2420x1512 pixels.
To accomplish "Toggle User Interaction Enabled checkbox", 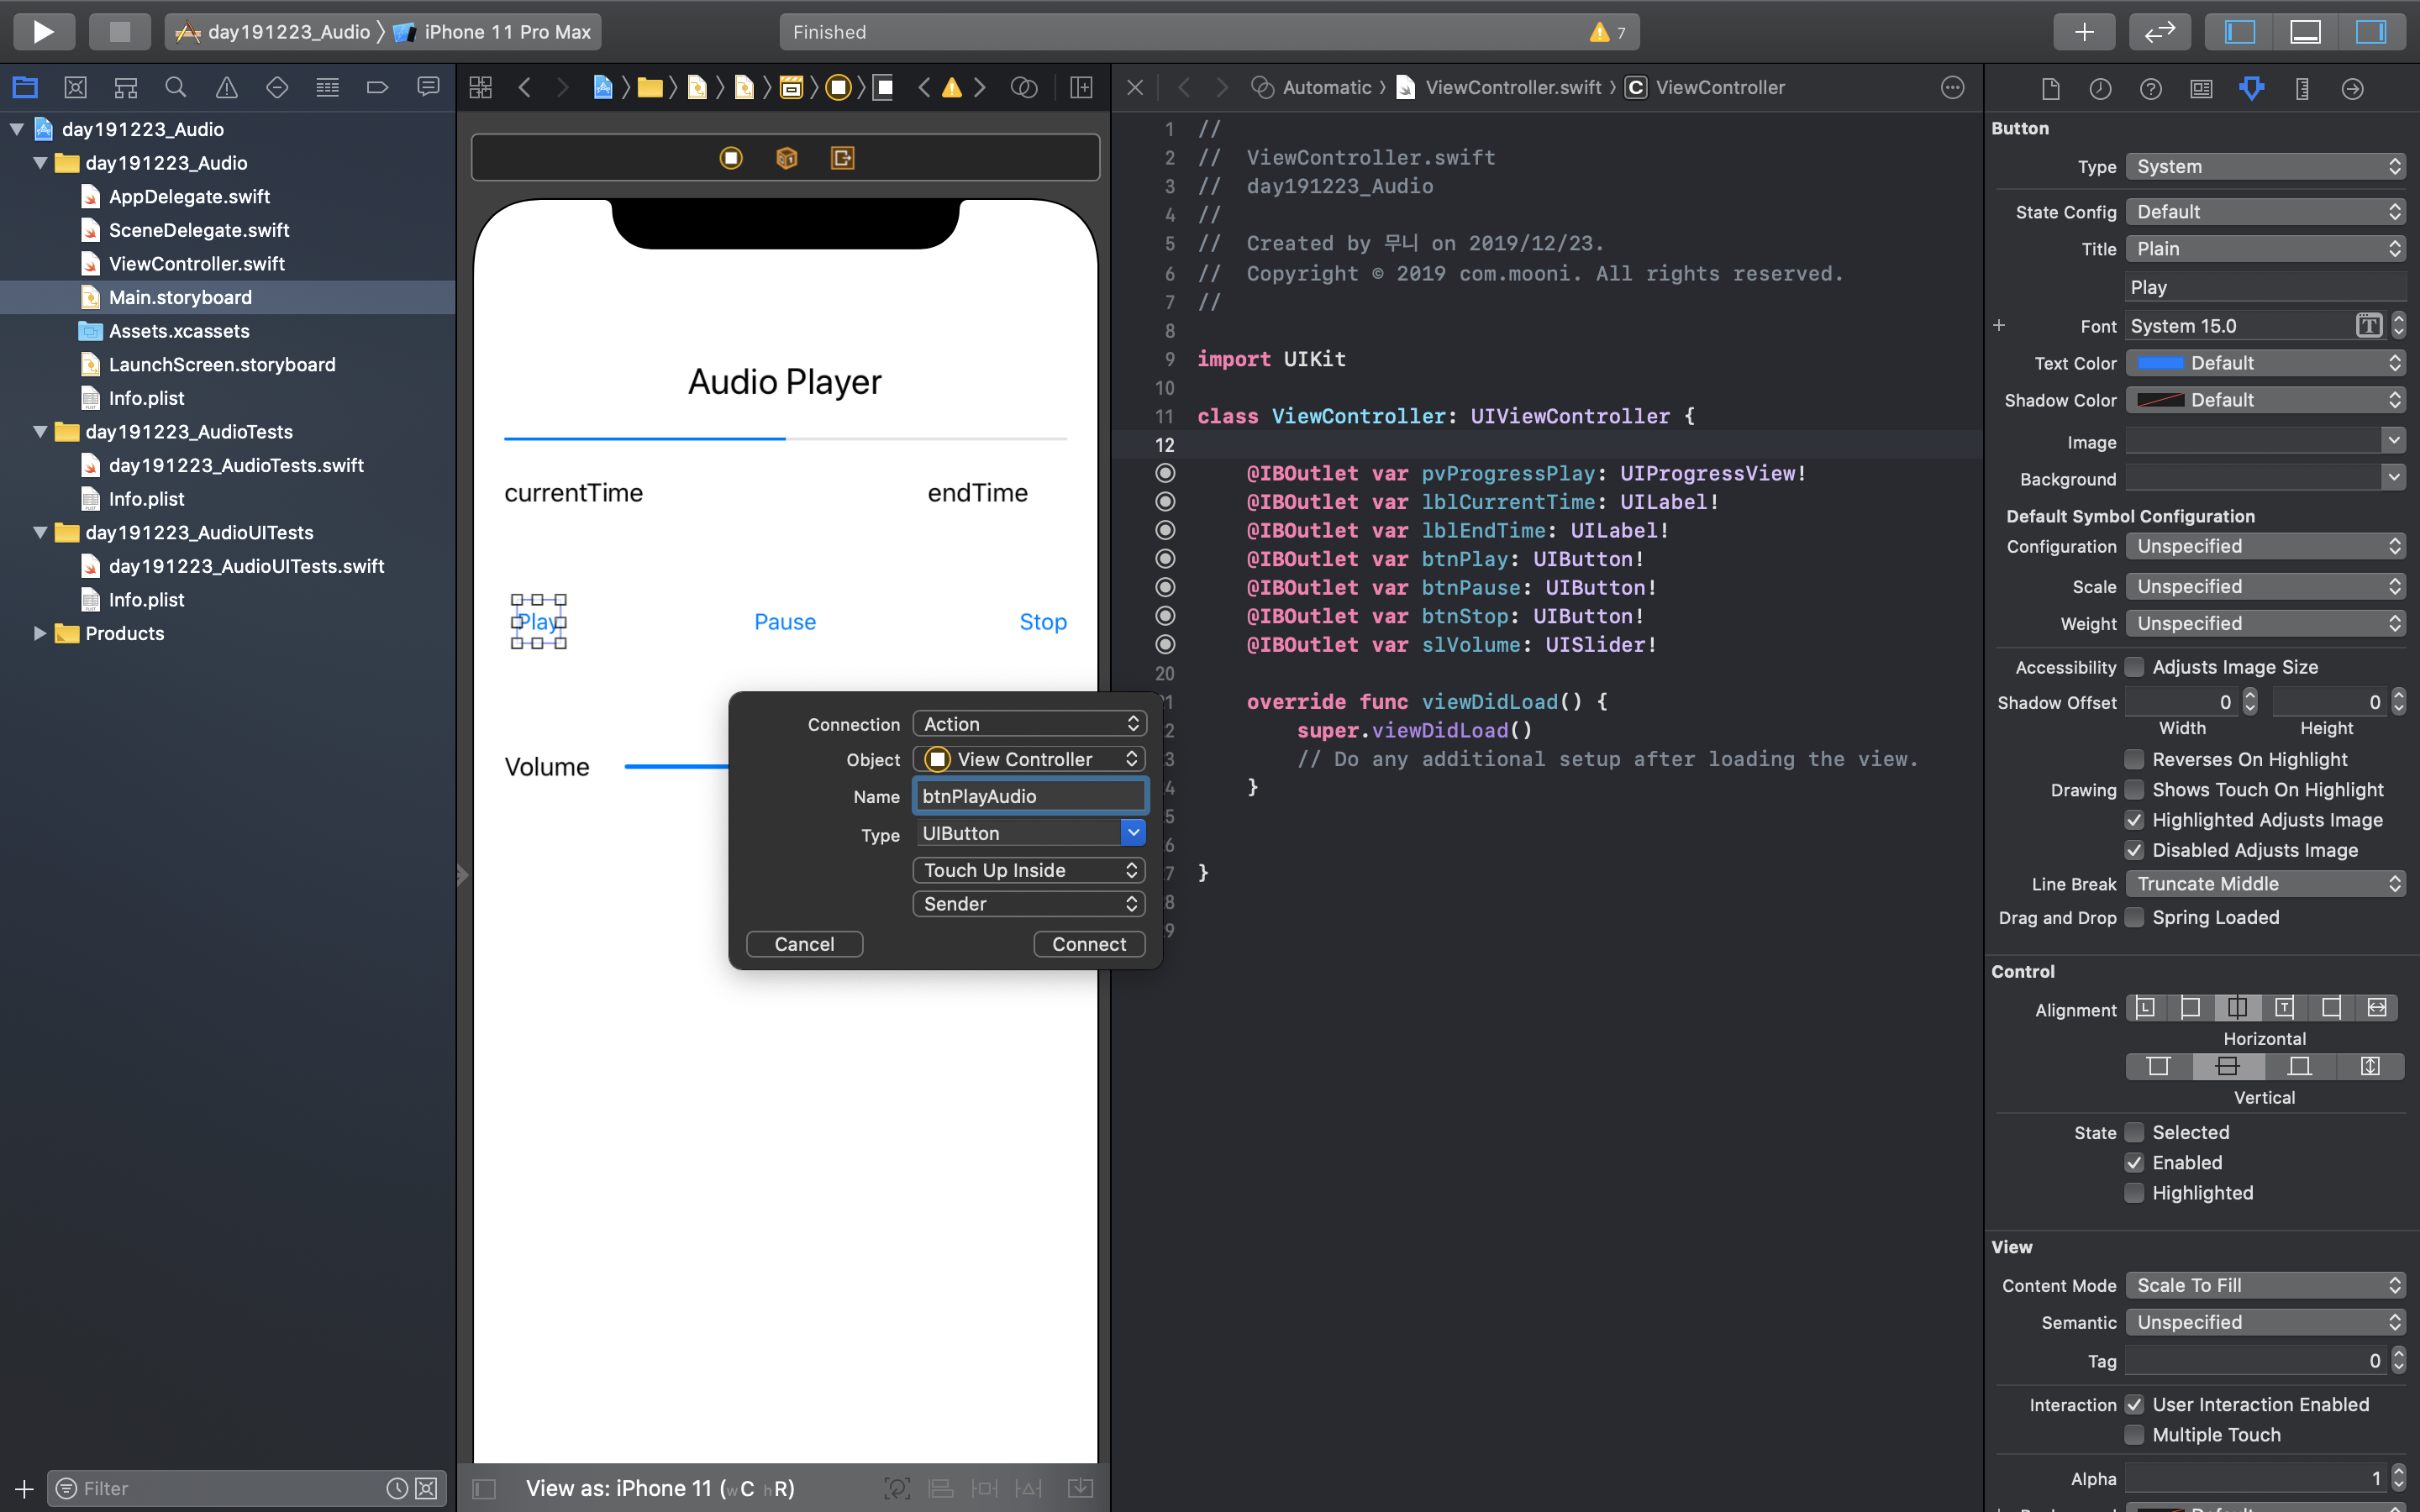I will tap(2134, 1404).
